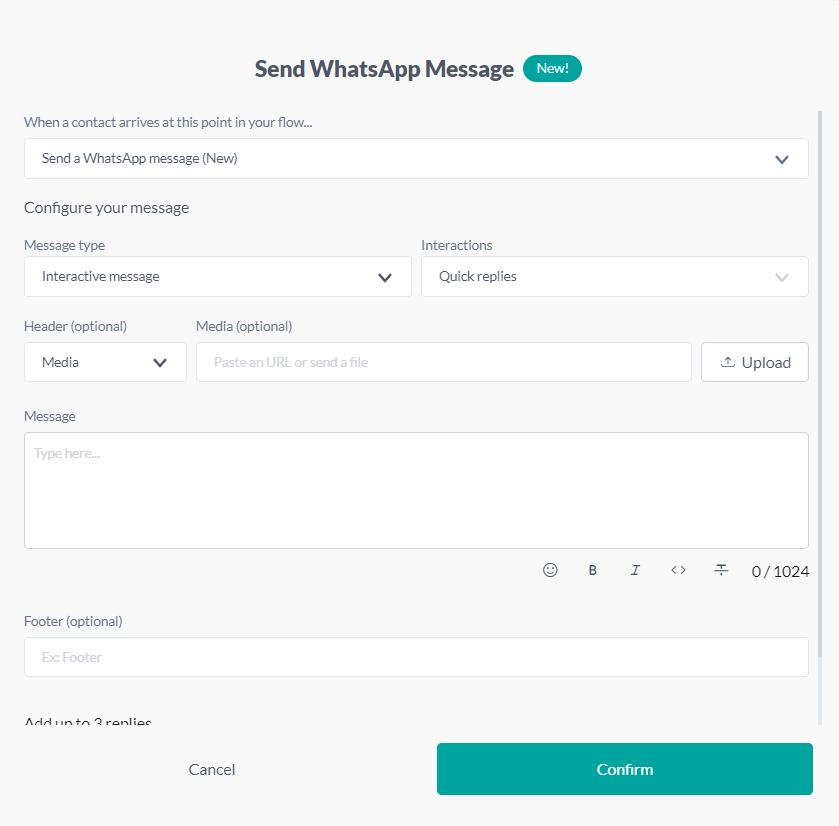Image resolution: width=839 pixels, height=826 pixels.
Task: Insert code formatting in the message
Action: tap(678, 570)
